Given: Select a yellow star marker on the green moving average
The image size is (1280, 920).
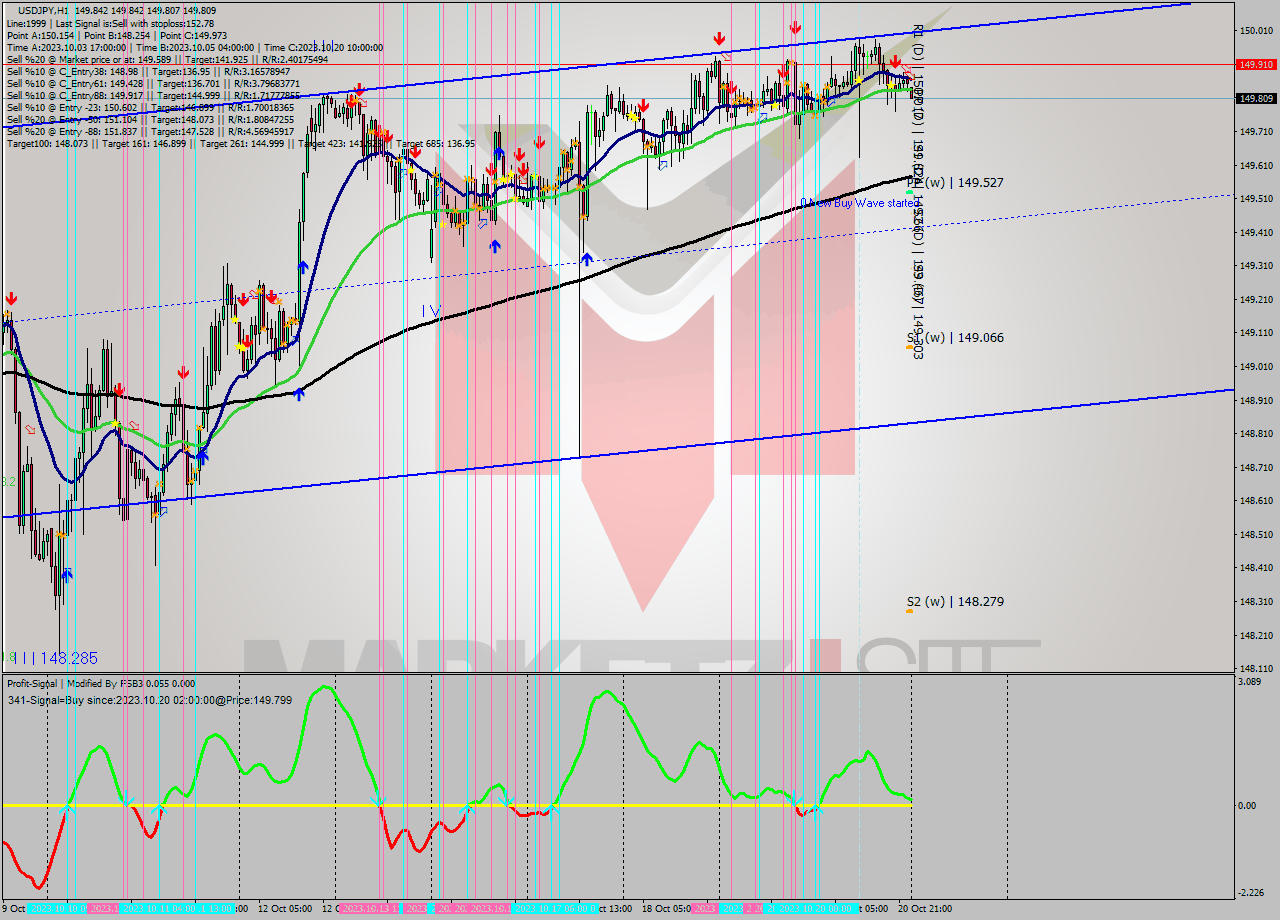Looking at the screenshot, I should 891,85.
